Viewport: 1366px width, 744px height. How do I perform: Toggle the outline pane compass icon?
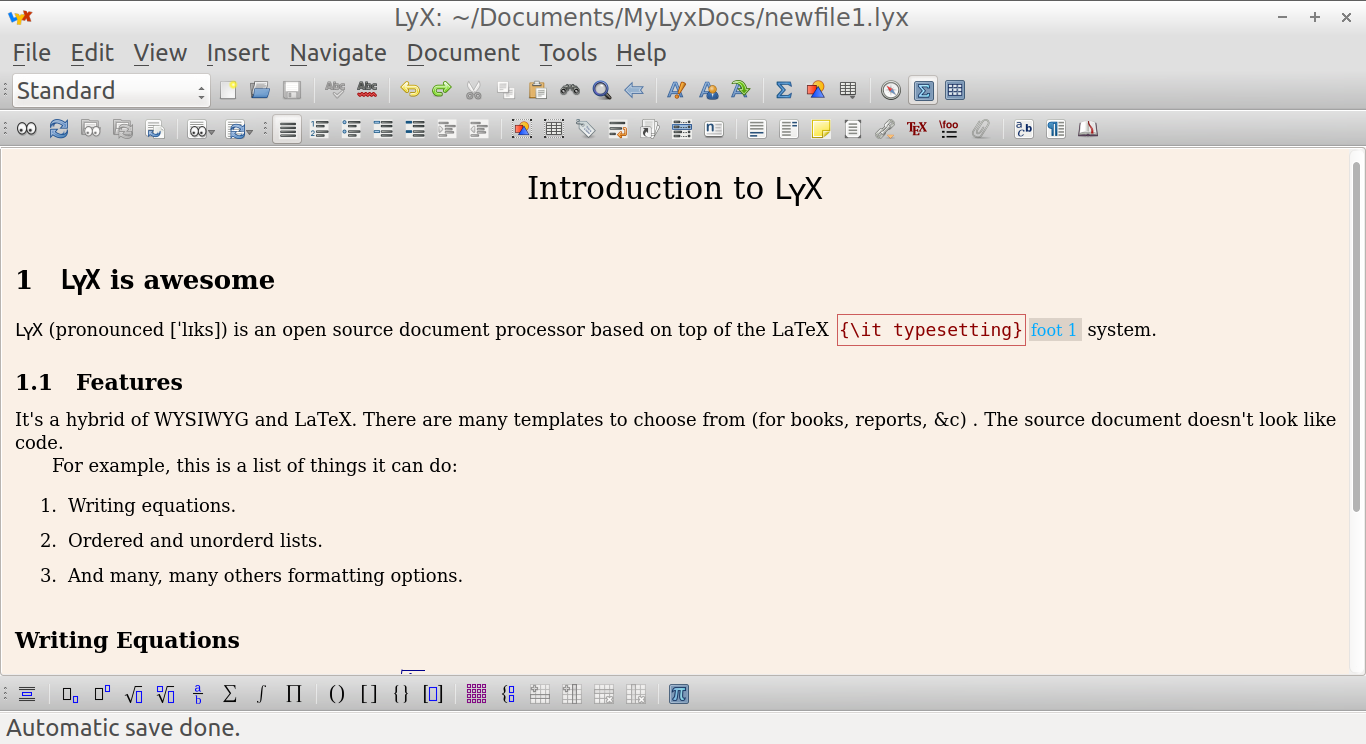(891, 90)
